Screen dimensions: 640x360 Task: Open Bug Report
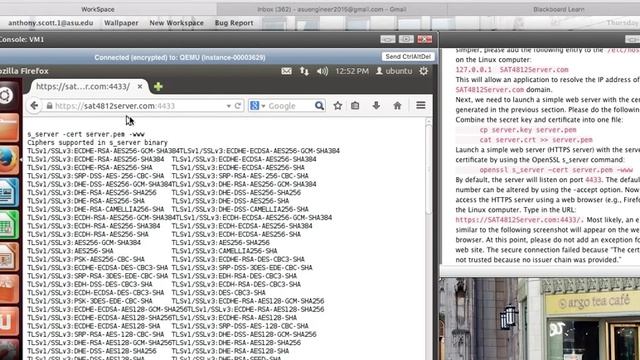pos(234,23)
